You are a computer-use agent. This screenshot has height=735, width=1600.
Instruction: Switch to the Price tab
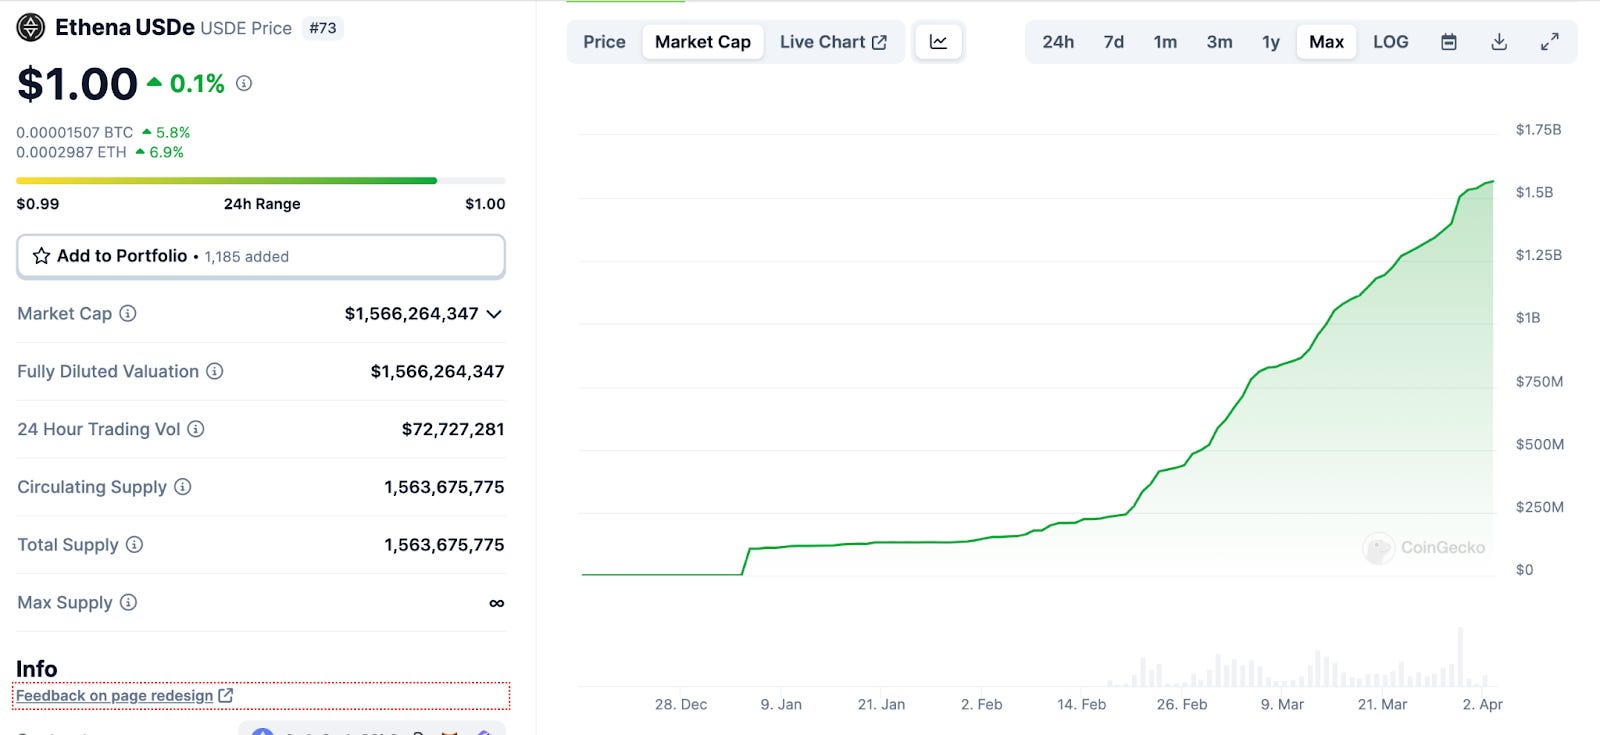[x=604, y=42]
